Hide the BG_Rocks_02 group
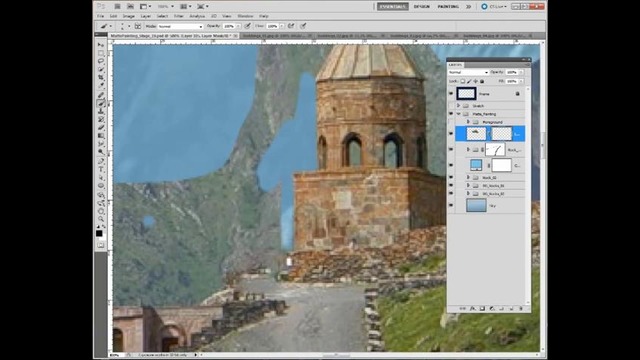Screen dimensions: 640x360 tap(451, 194)
